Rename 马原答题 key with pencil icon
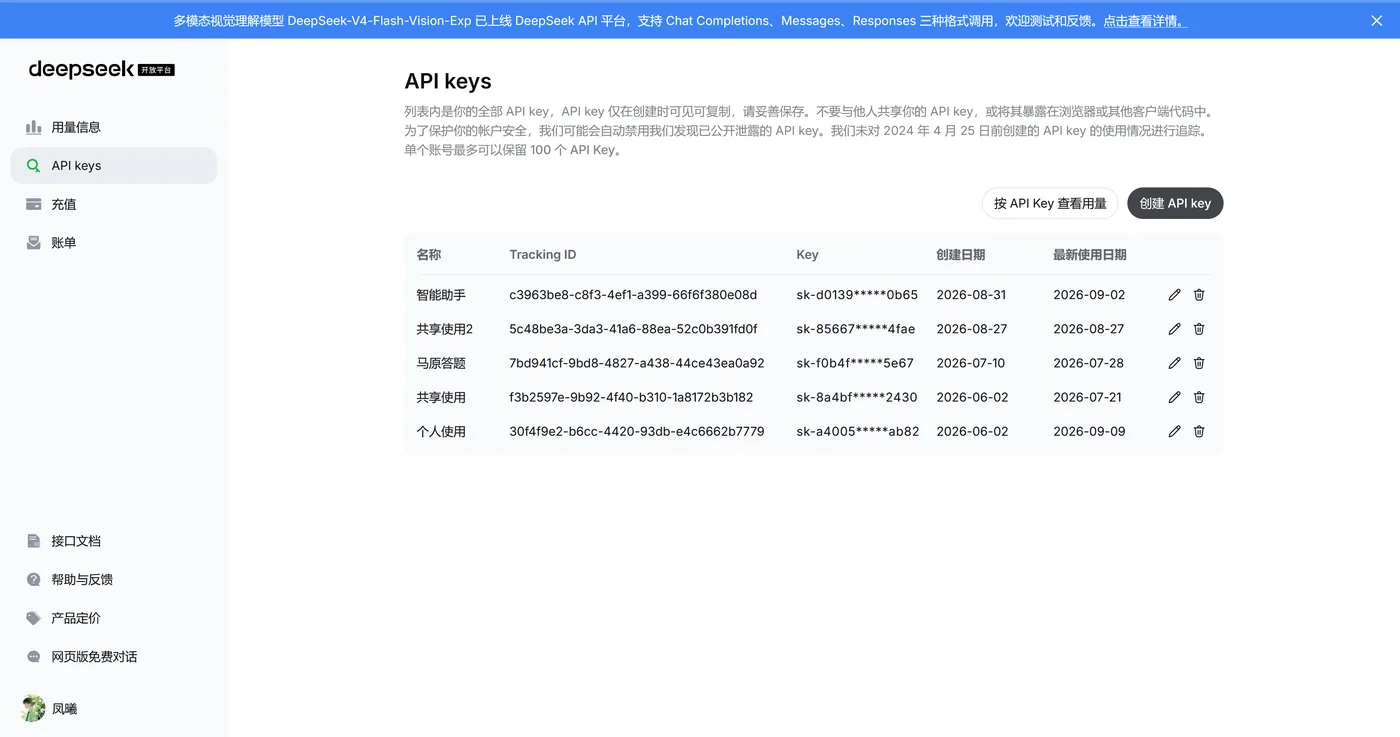Screen dimensions: 1400x737 1174,363
